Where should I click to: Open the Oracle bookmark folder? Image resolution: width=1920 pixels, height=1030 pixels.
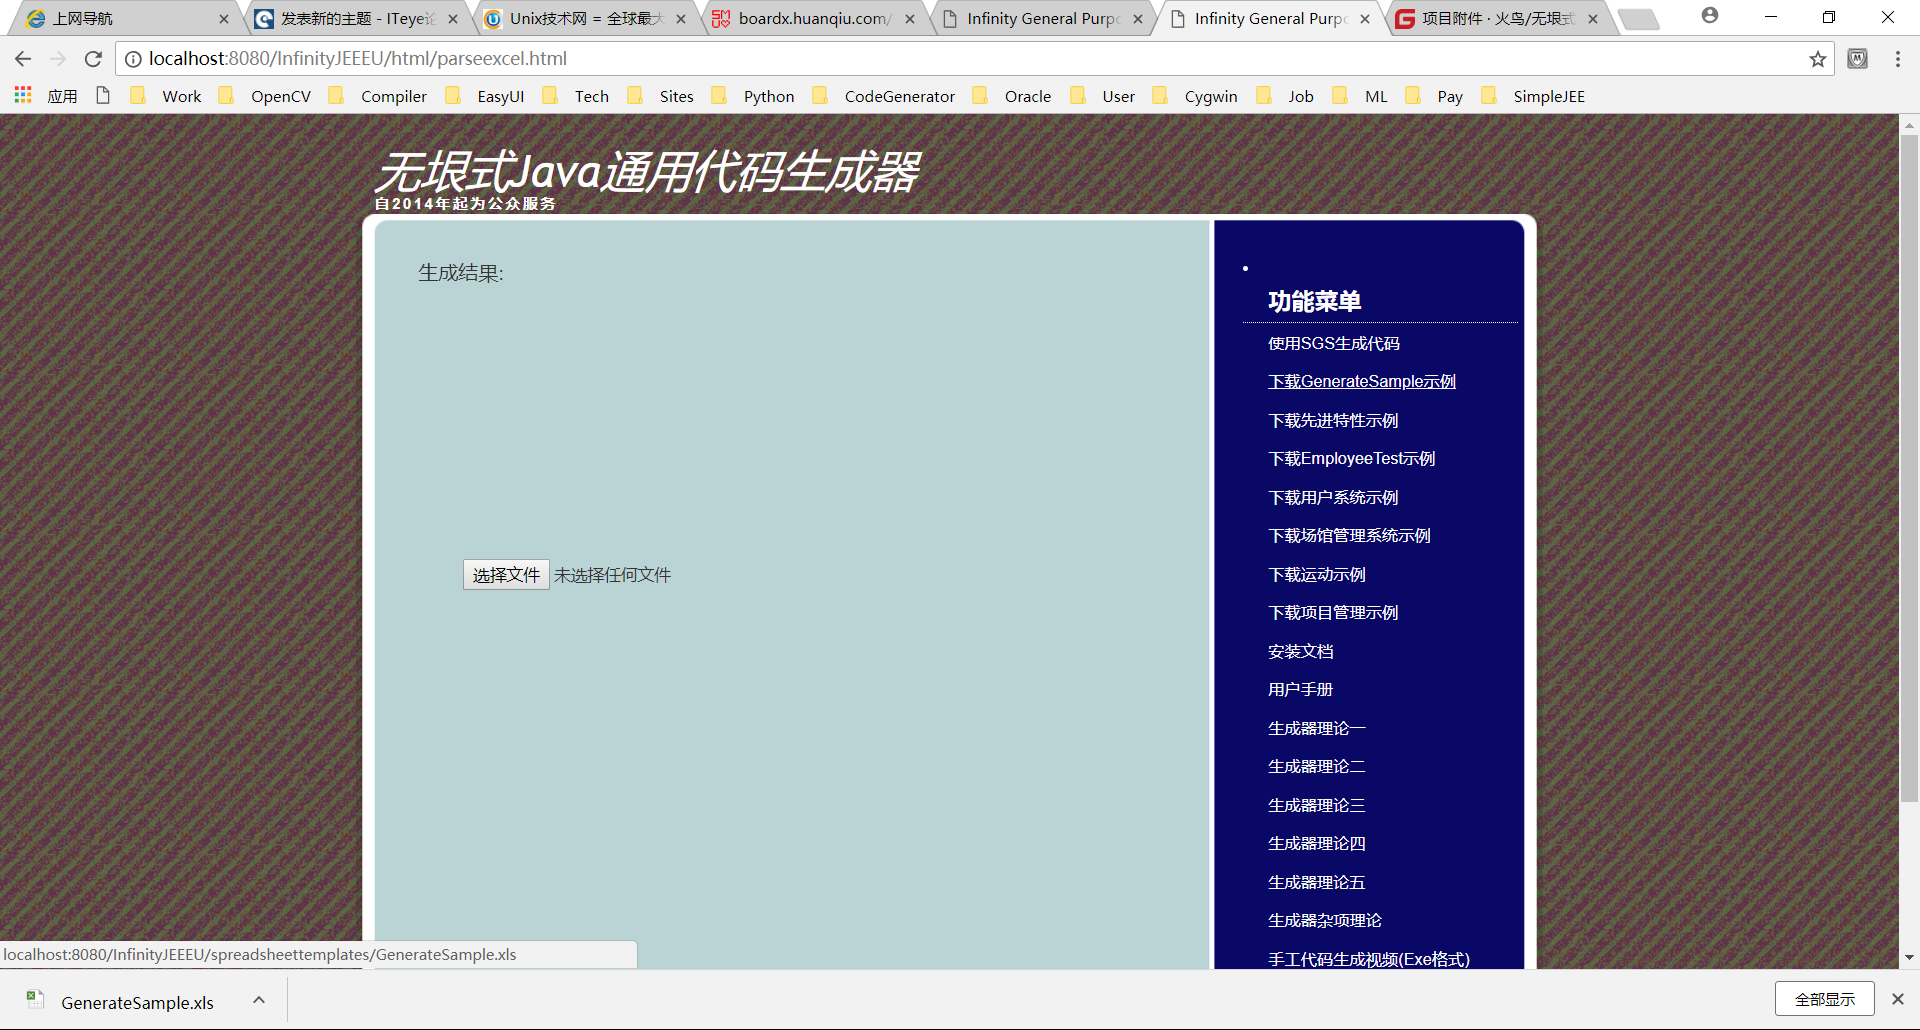[1012, 96]
